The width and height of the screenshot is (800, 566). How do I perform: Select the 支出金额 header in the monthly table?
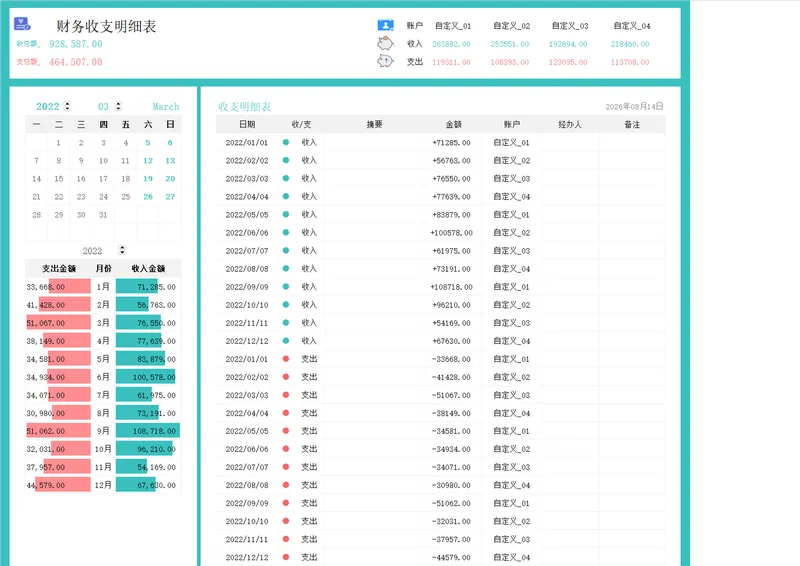tap(59, 268)
